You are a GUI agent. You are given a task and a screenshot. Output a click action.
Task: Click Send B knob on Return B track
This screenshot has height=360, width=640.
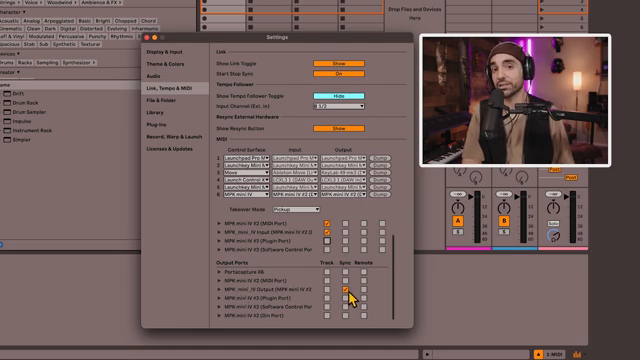pyautogui.click(x=522, y=177)
